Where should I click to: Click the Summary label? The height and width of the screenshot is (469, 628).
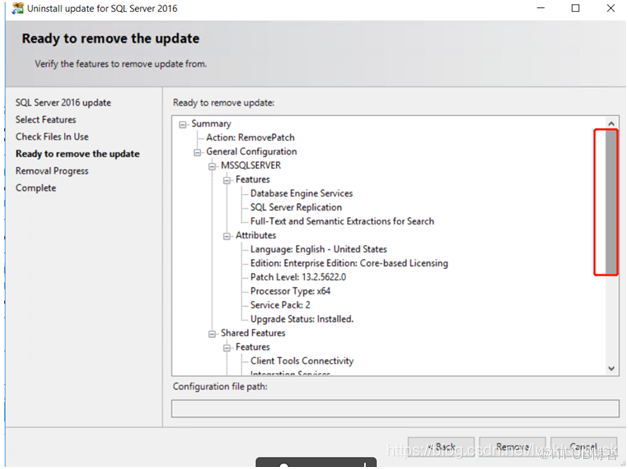pyautogui.click(x=211, y=124)
